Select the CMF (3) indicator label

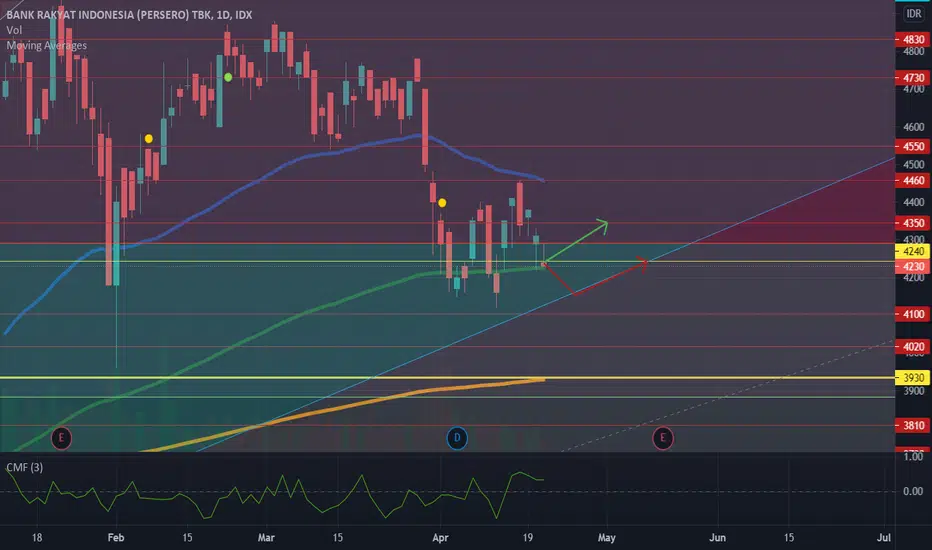24,467
